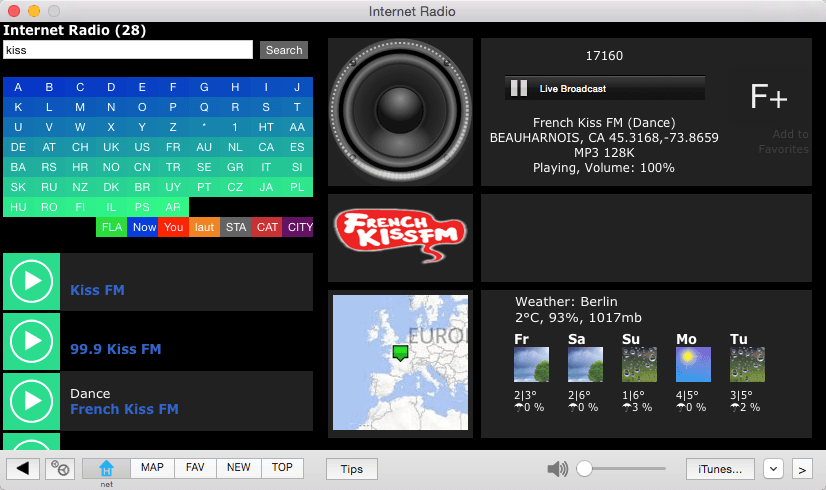Filter stations by letter A
Screen dimensions: 826x490
(x=18, y=87)
